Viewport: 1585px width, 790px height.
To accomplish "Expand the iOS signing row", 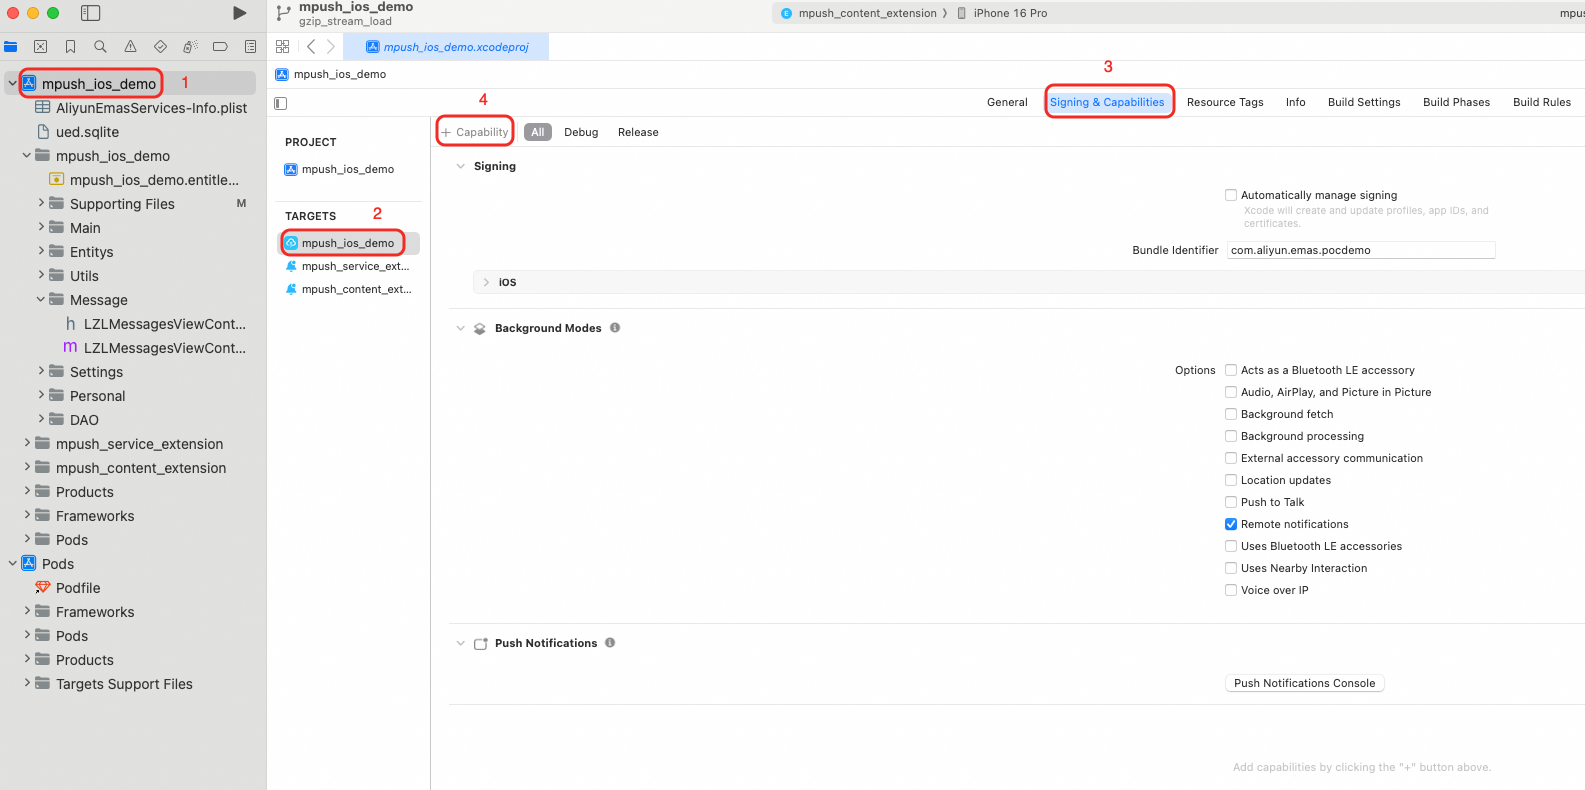I will pos(486,282).
